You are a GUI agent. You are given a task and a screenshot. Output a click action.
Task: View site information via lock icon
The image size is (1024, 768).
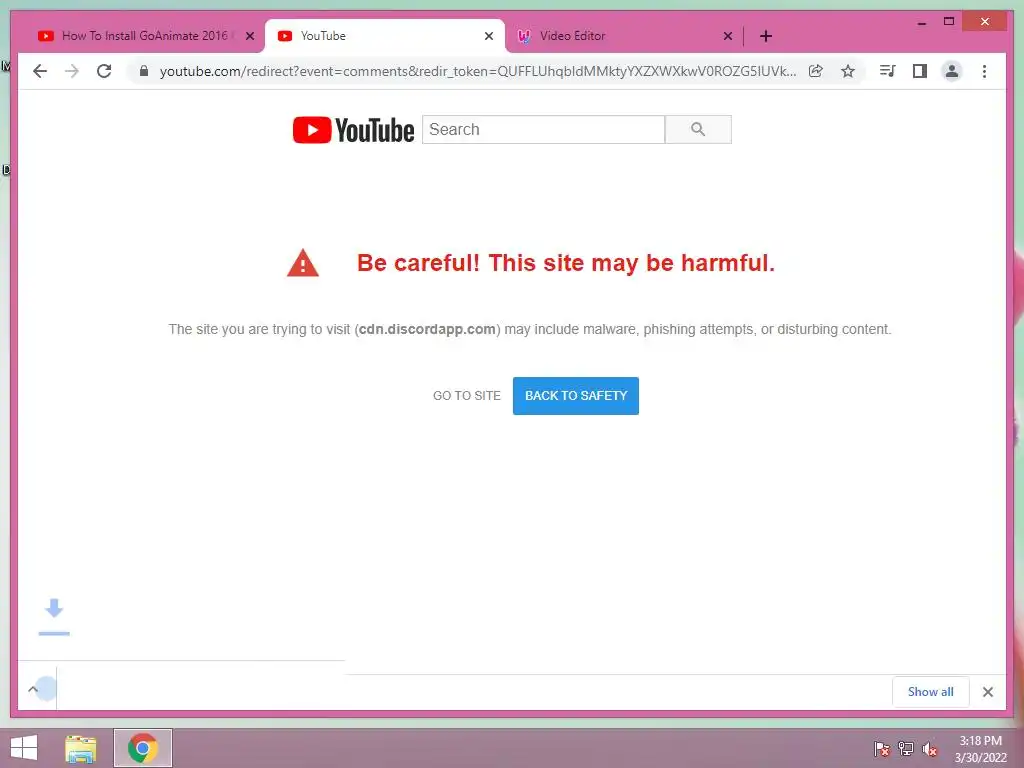tap(144, 71)
